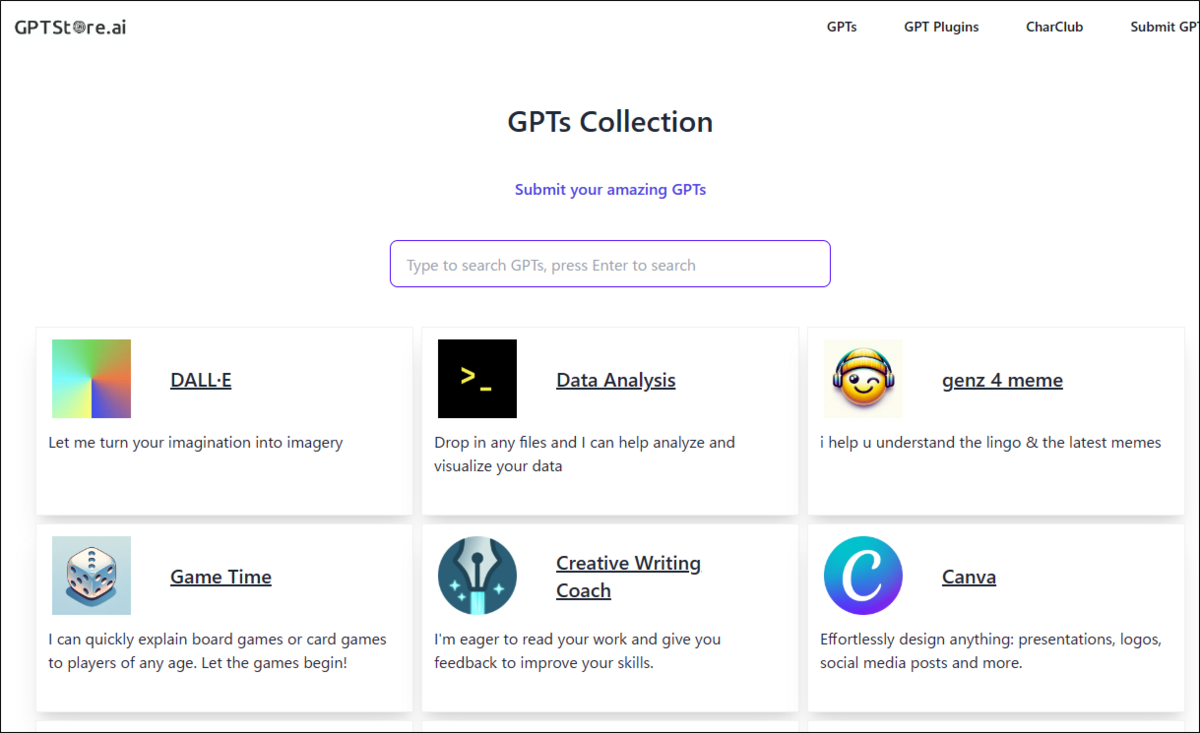Open the Creative Writing Coach title link
This screenshot has width=1200, height=733.
point(628,577)
